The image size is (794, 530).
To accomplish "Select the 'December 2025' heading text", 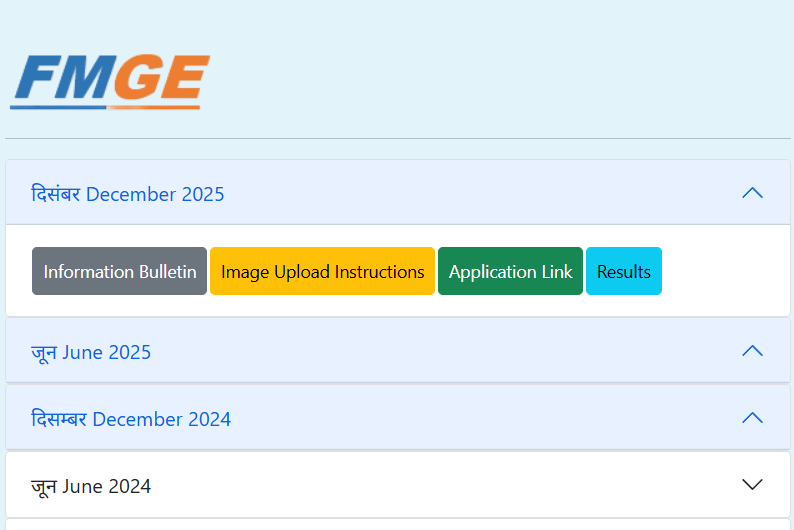I will click(155, 194).
